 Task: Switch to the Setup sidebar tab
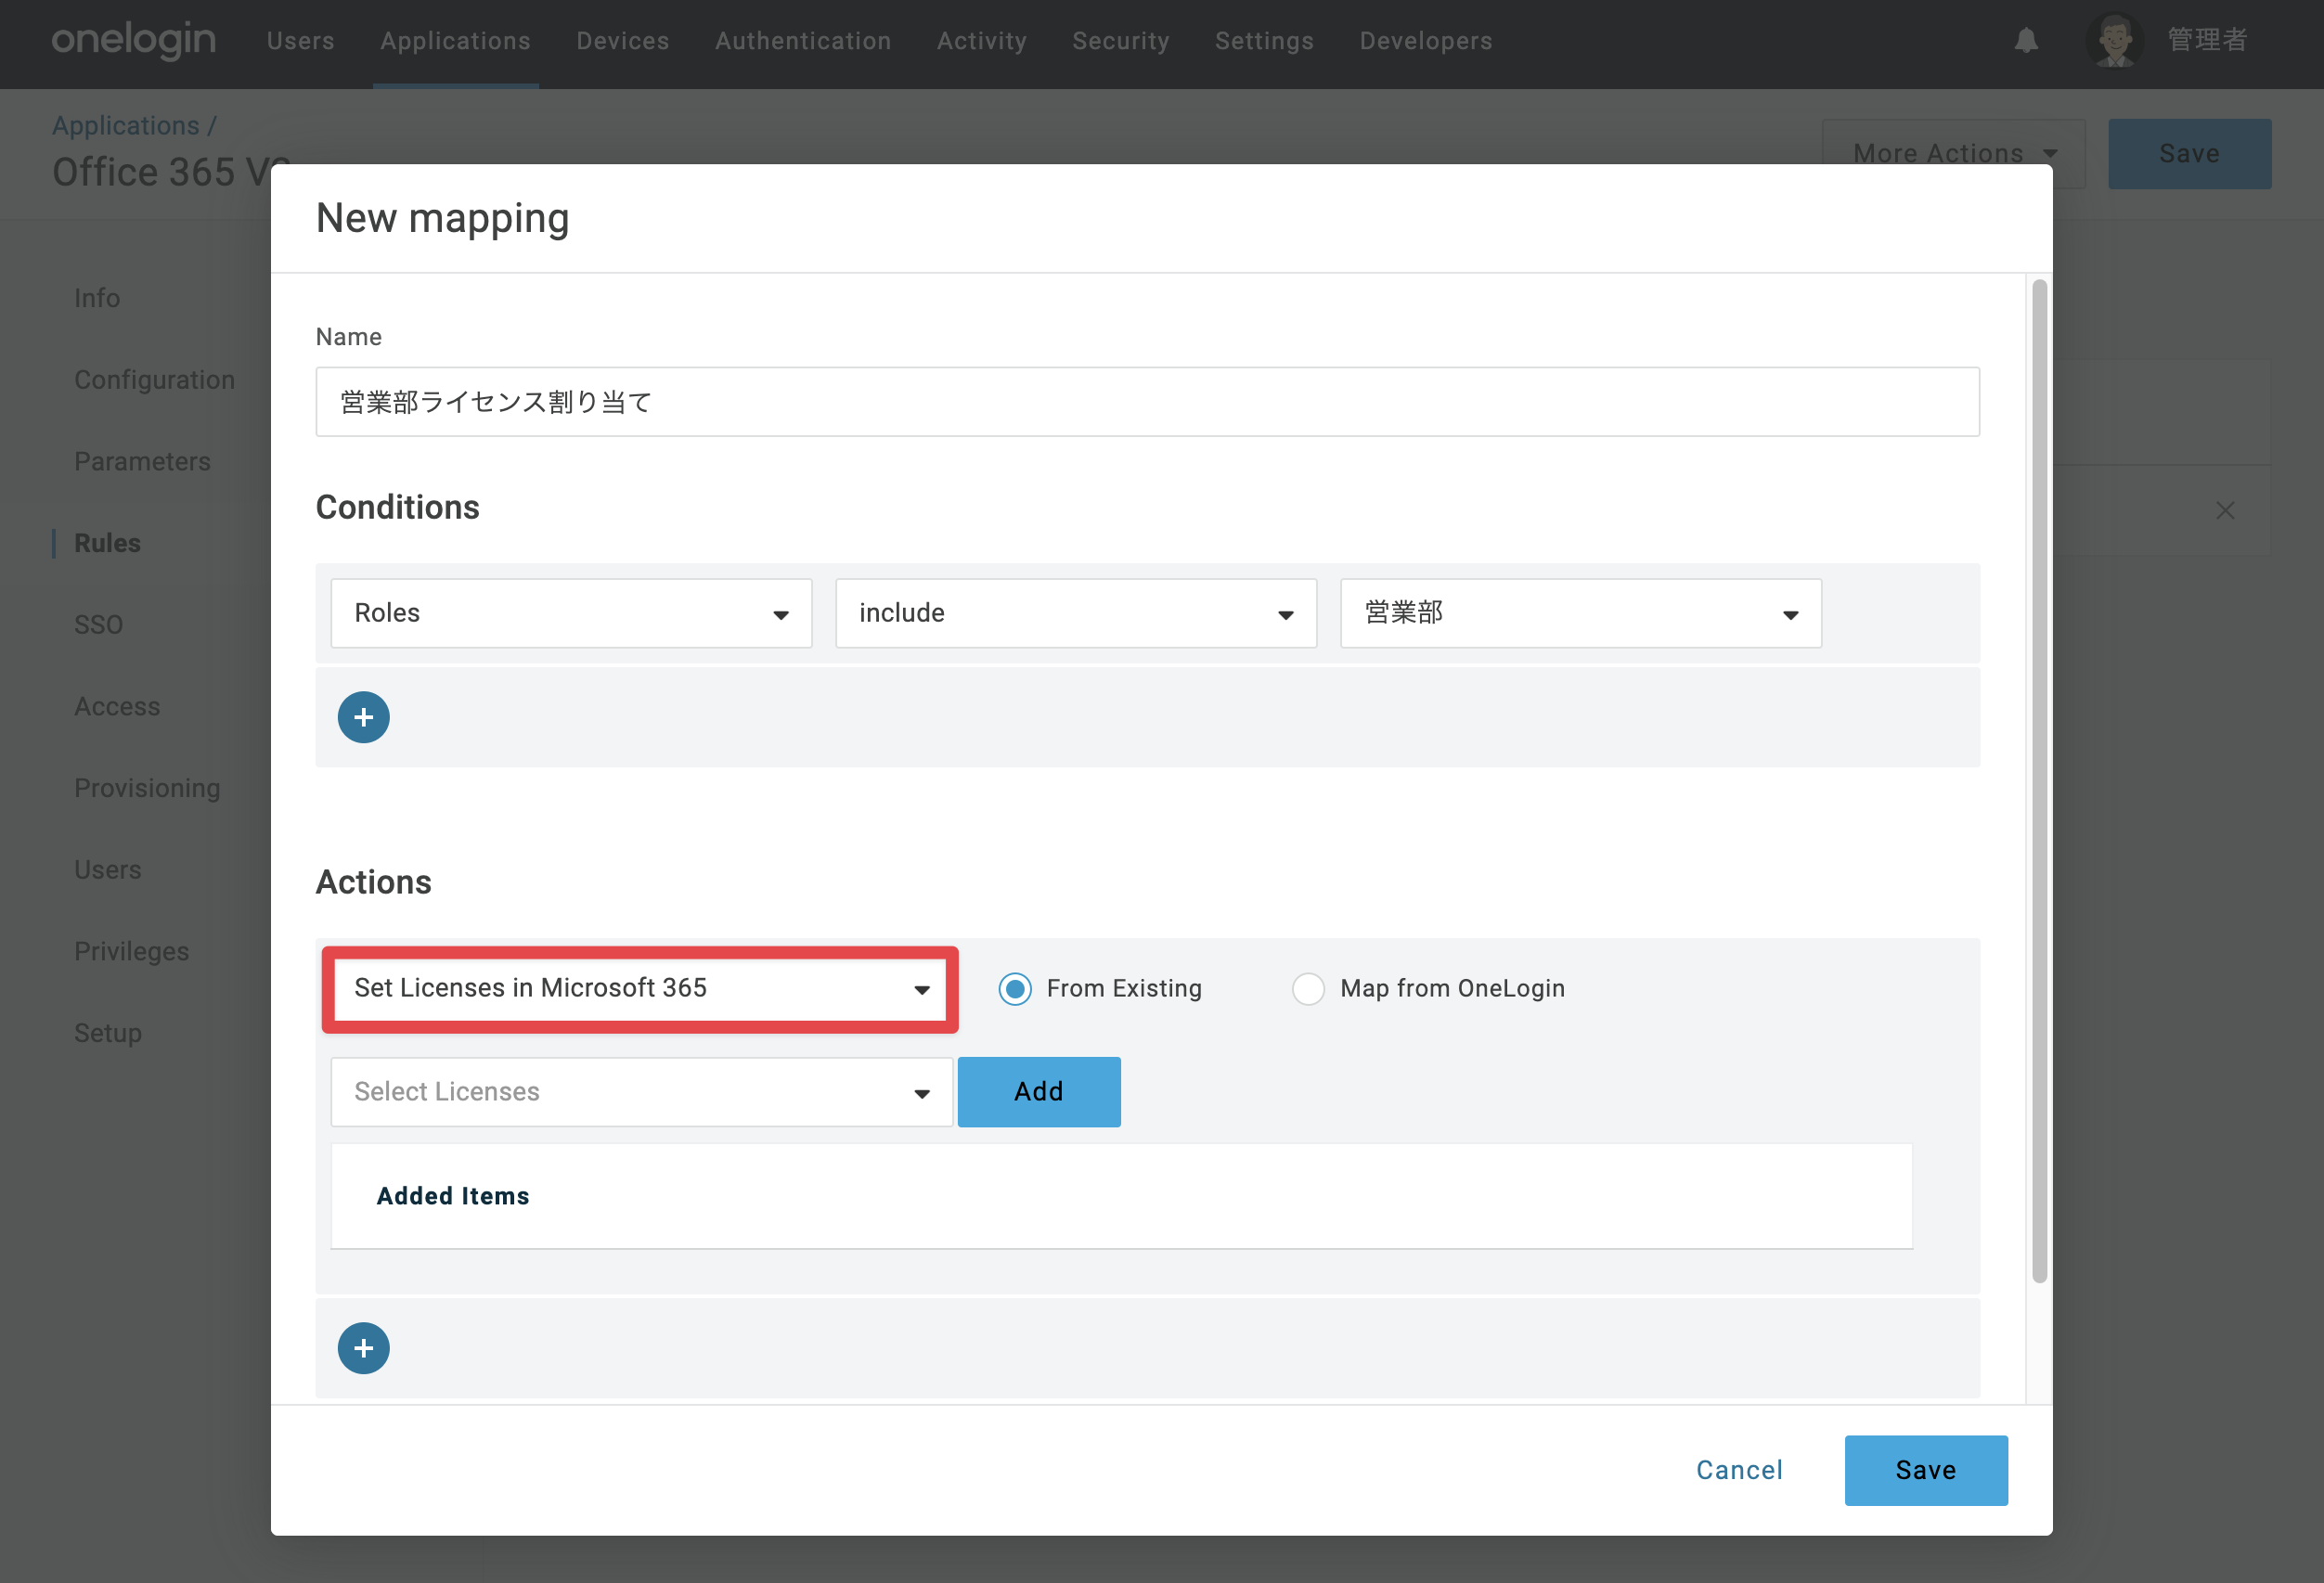(x=108, y=1033)
